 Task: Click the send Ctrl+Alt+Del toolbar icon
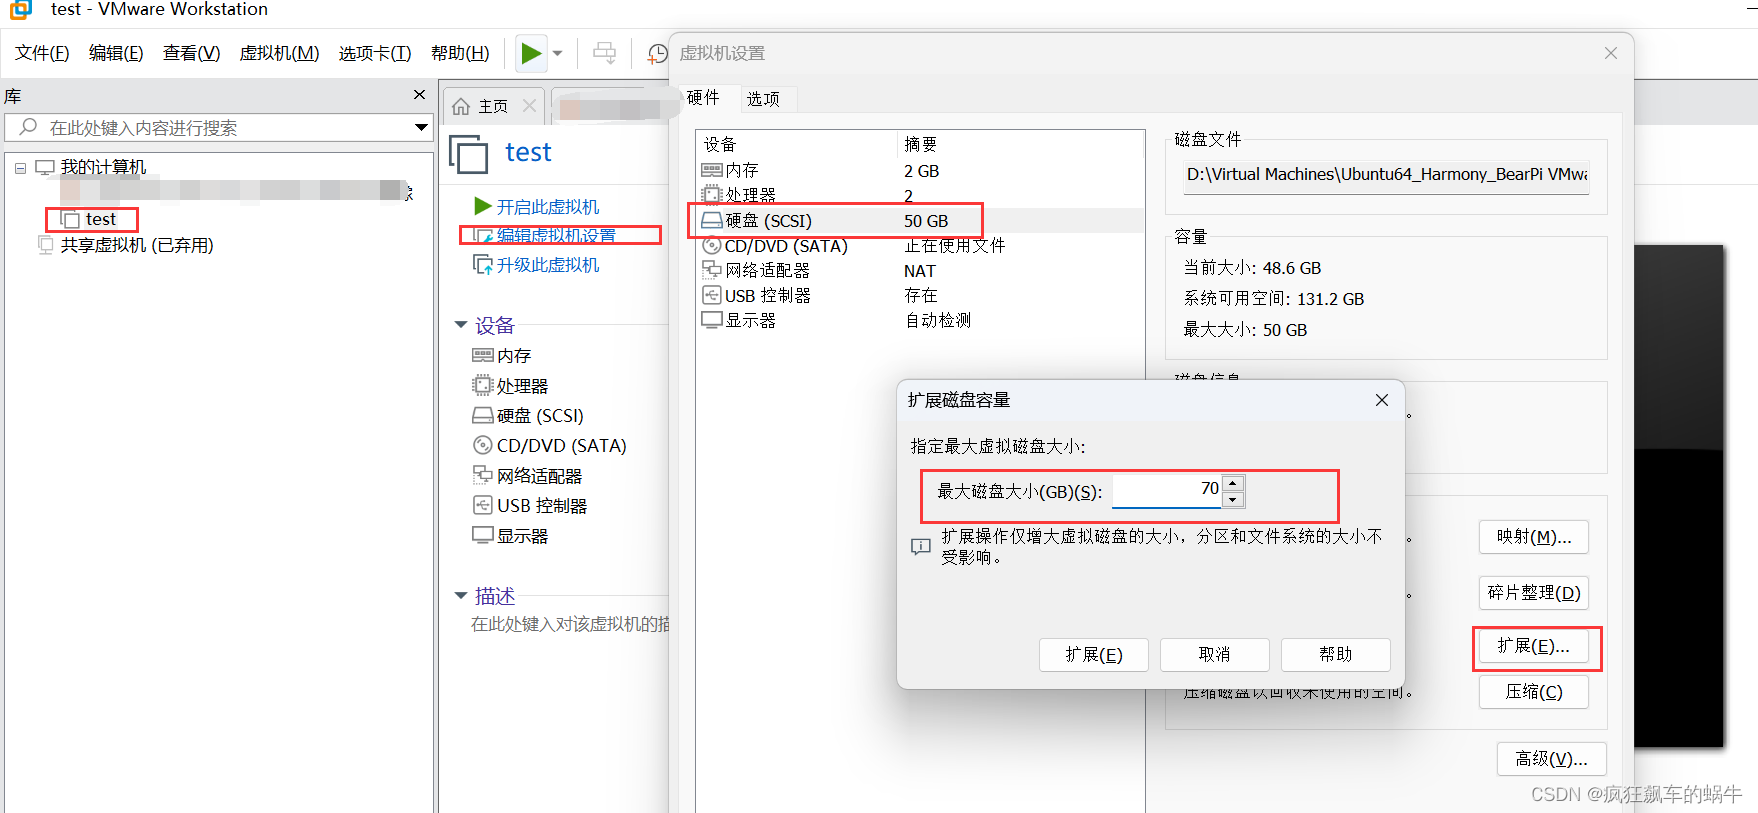(x=604, y=53)
